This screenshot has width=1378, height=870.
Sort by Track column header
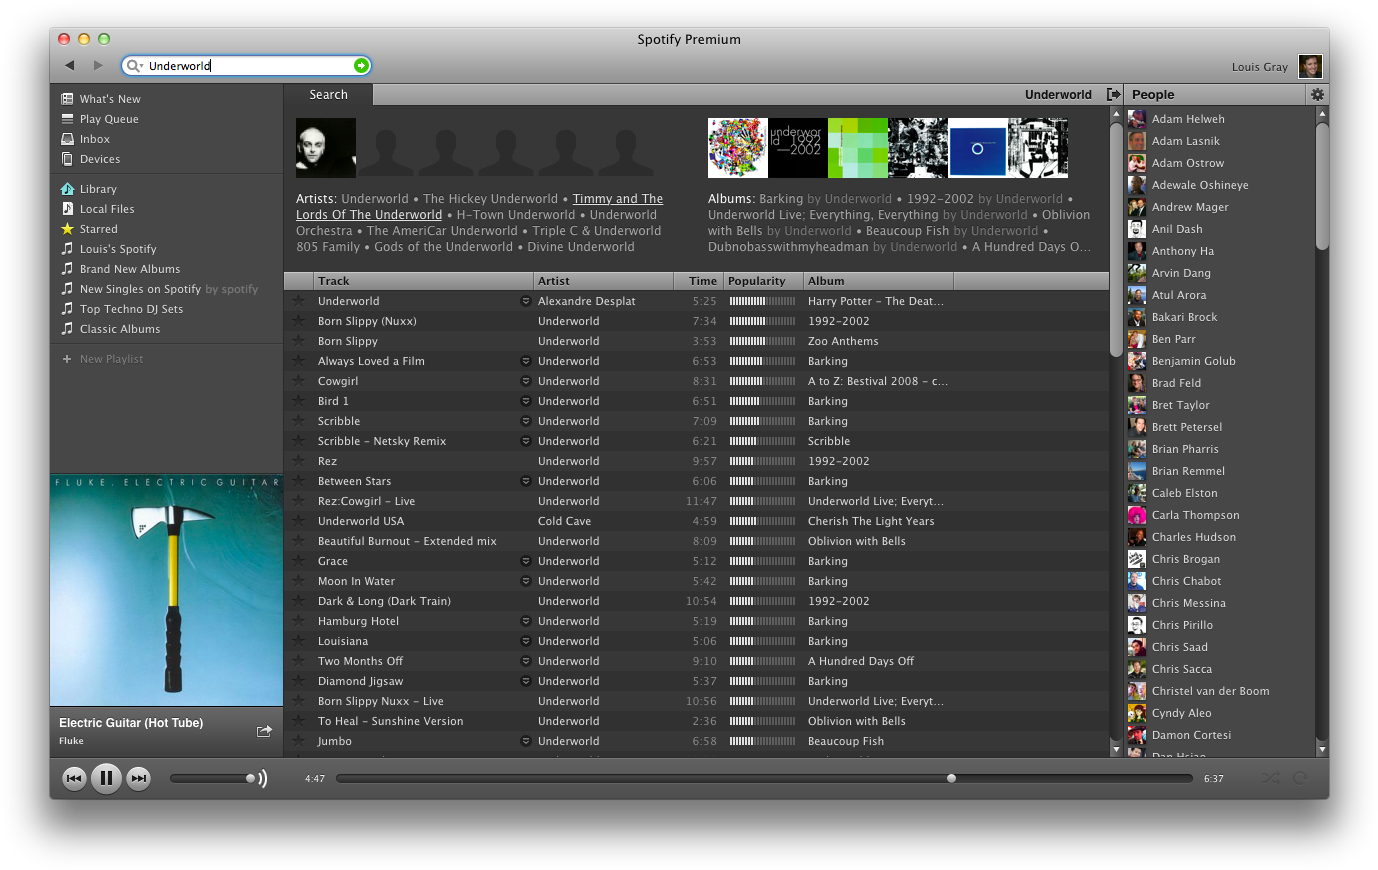tap(422, 281)
